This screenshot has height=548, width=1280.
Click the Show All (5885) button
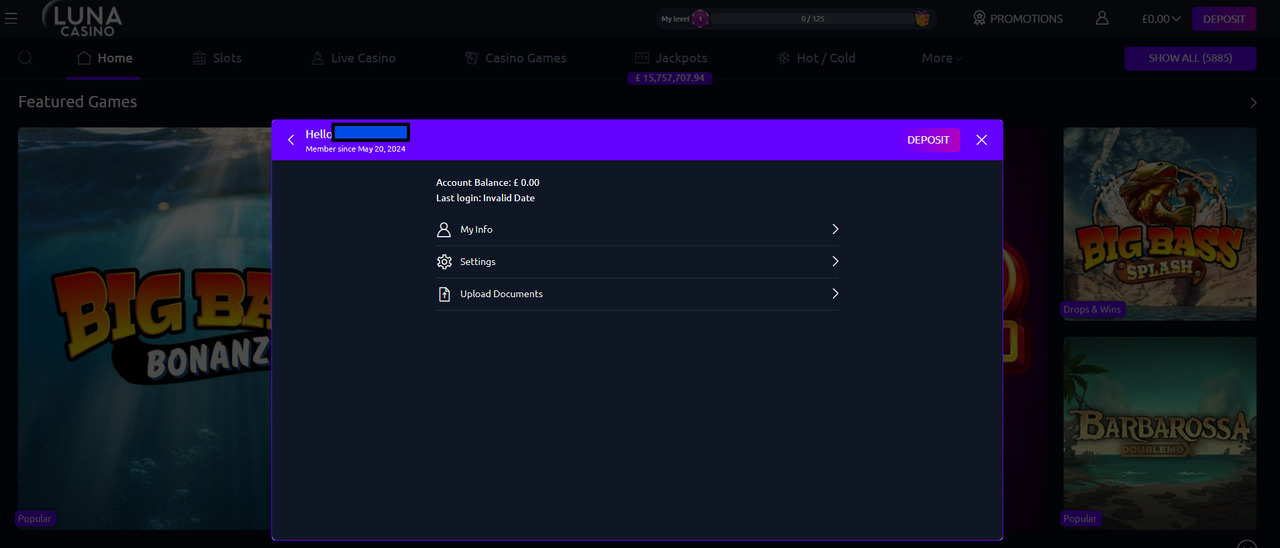point(1189,58)
